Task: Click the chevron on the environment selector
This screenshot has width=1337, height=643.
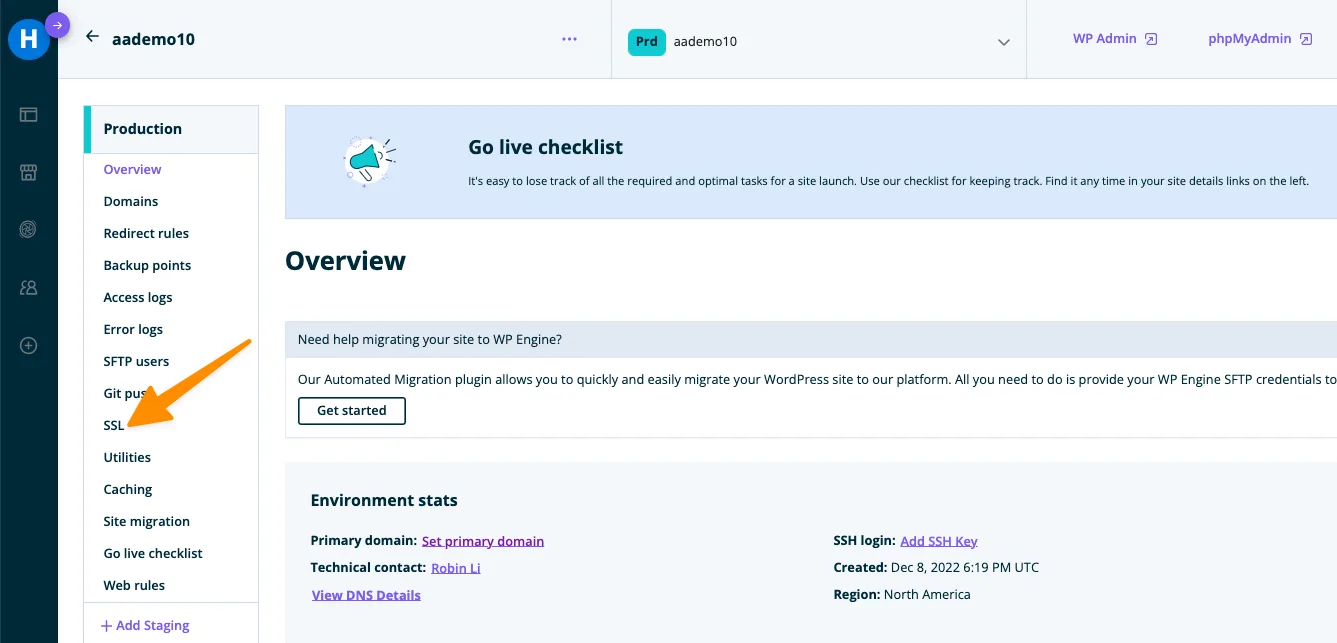Action: point(1003,42)
